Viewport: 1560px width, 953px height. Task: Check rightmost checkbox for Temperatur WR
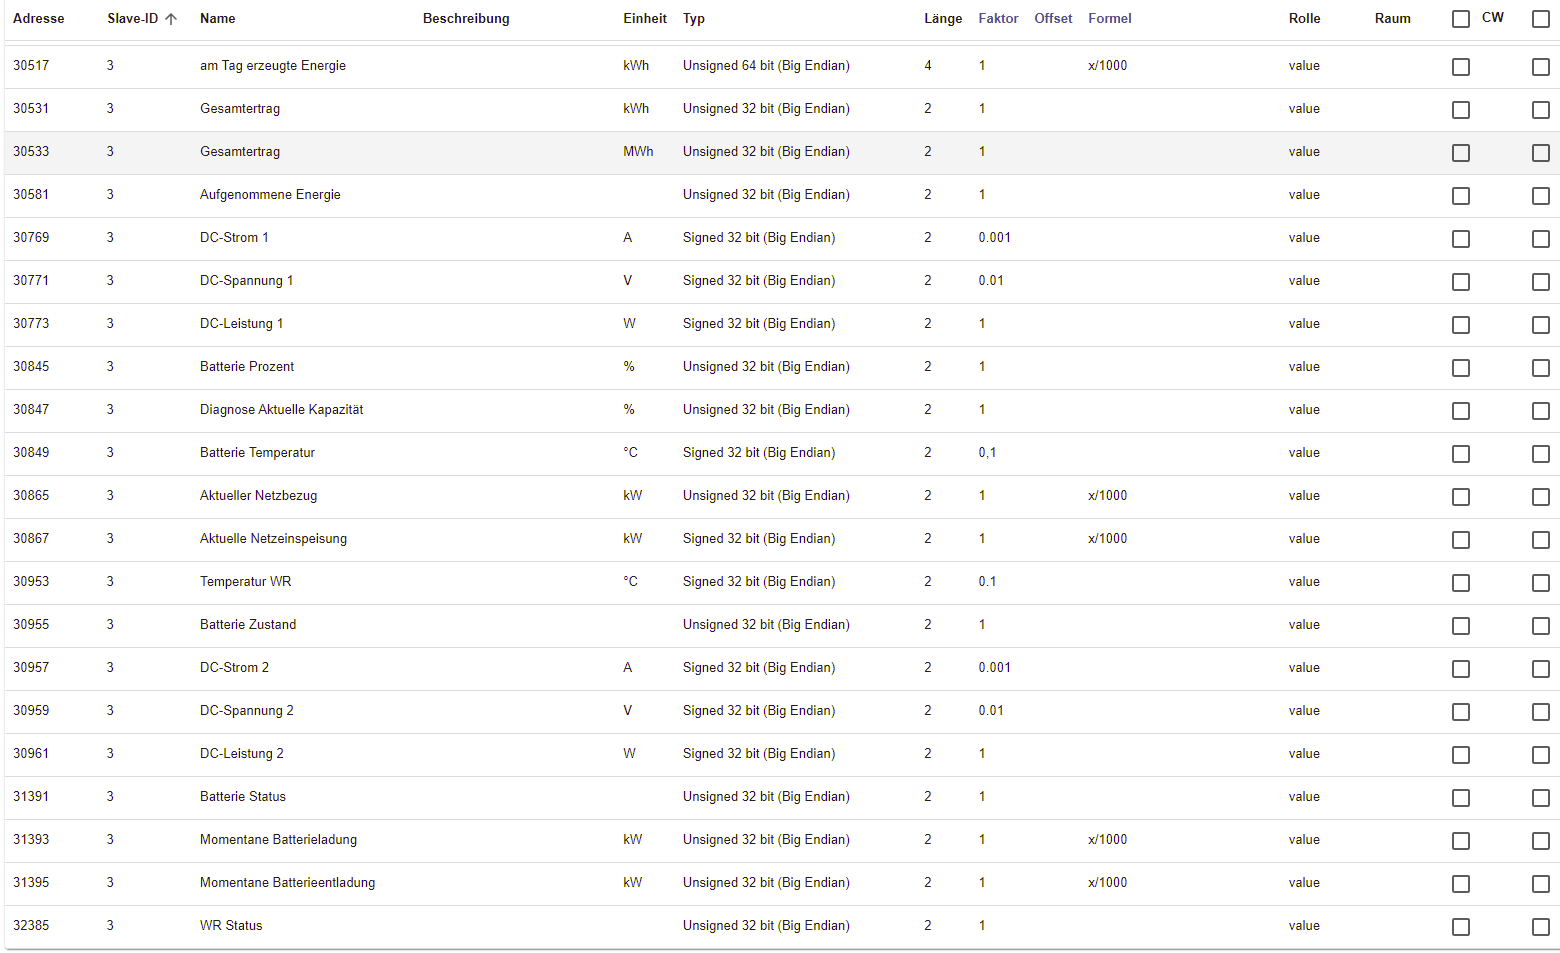1541,583
